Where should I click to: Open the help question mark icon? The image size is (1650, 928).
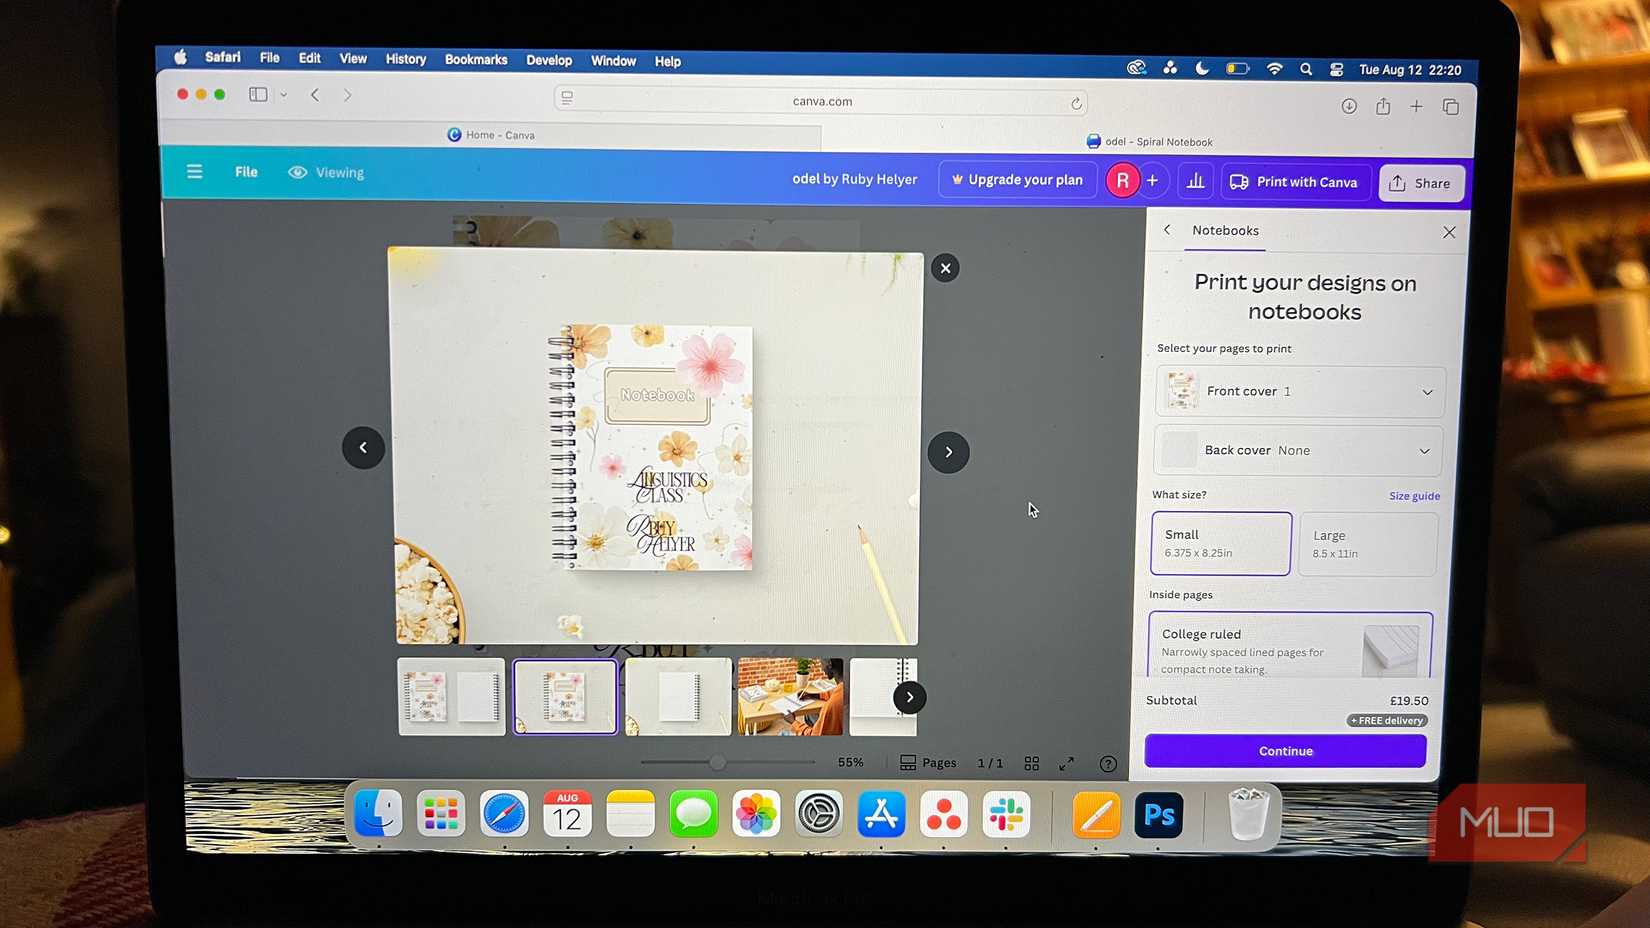[1108, 763]
